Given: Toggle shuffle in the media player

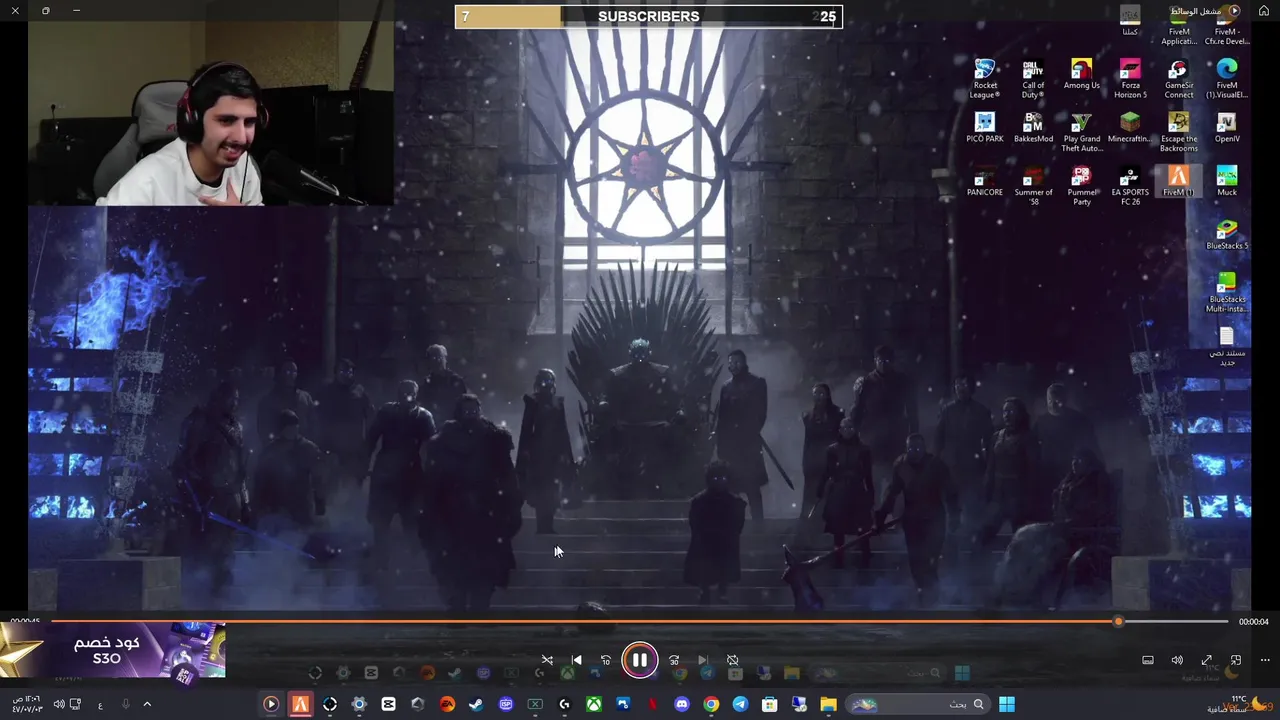Looking at the screenshot, I should pyautogui.click(x=547, y=660).
